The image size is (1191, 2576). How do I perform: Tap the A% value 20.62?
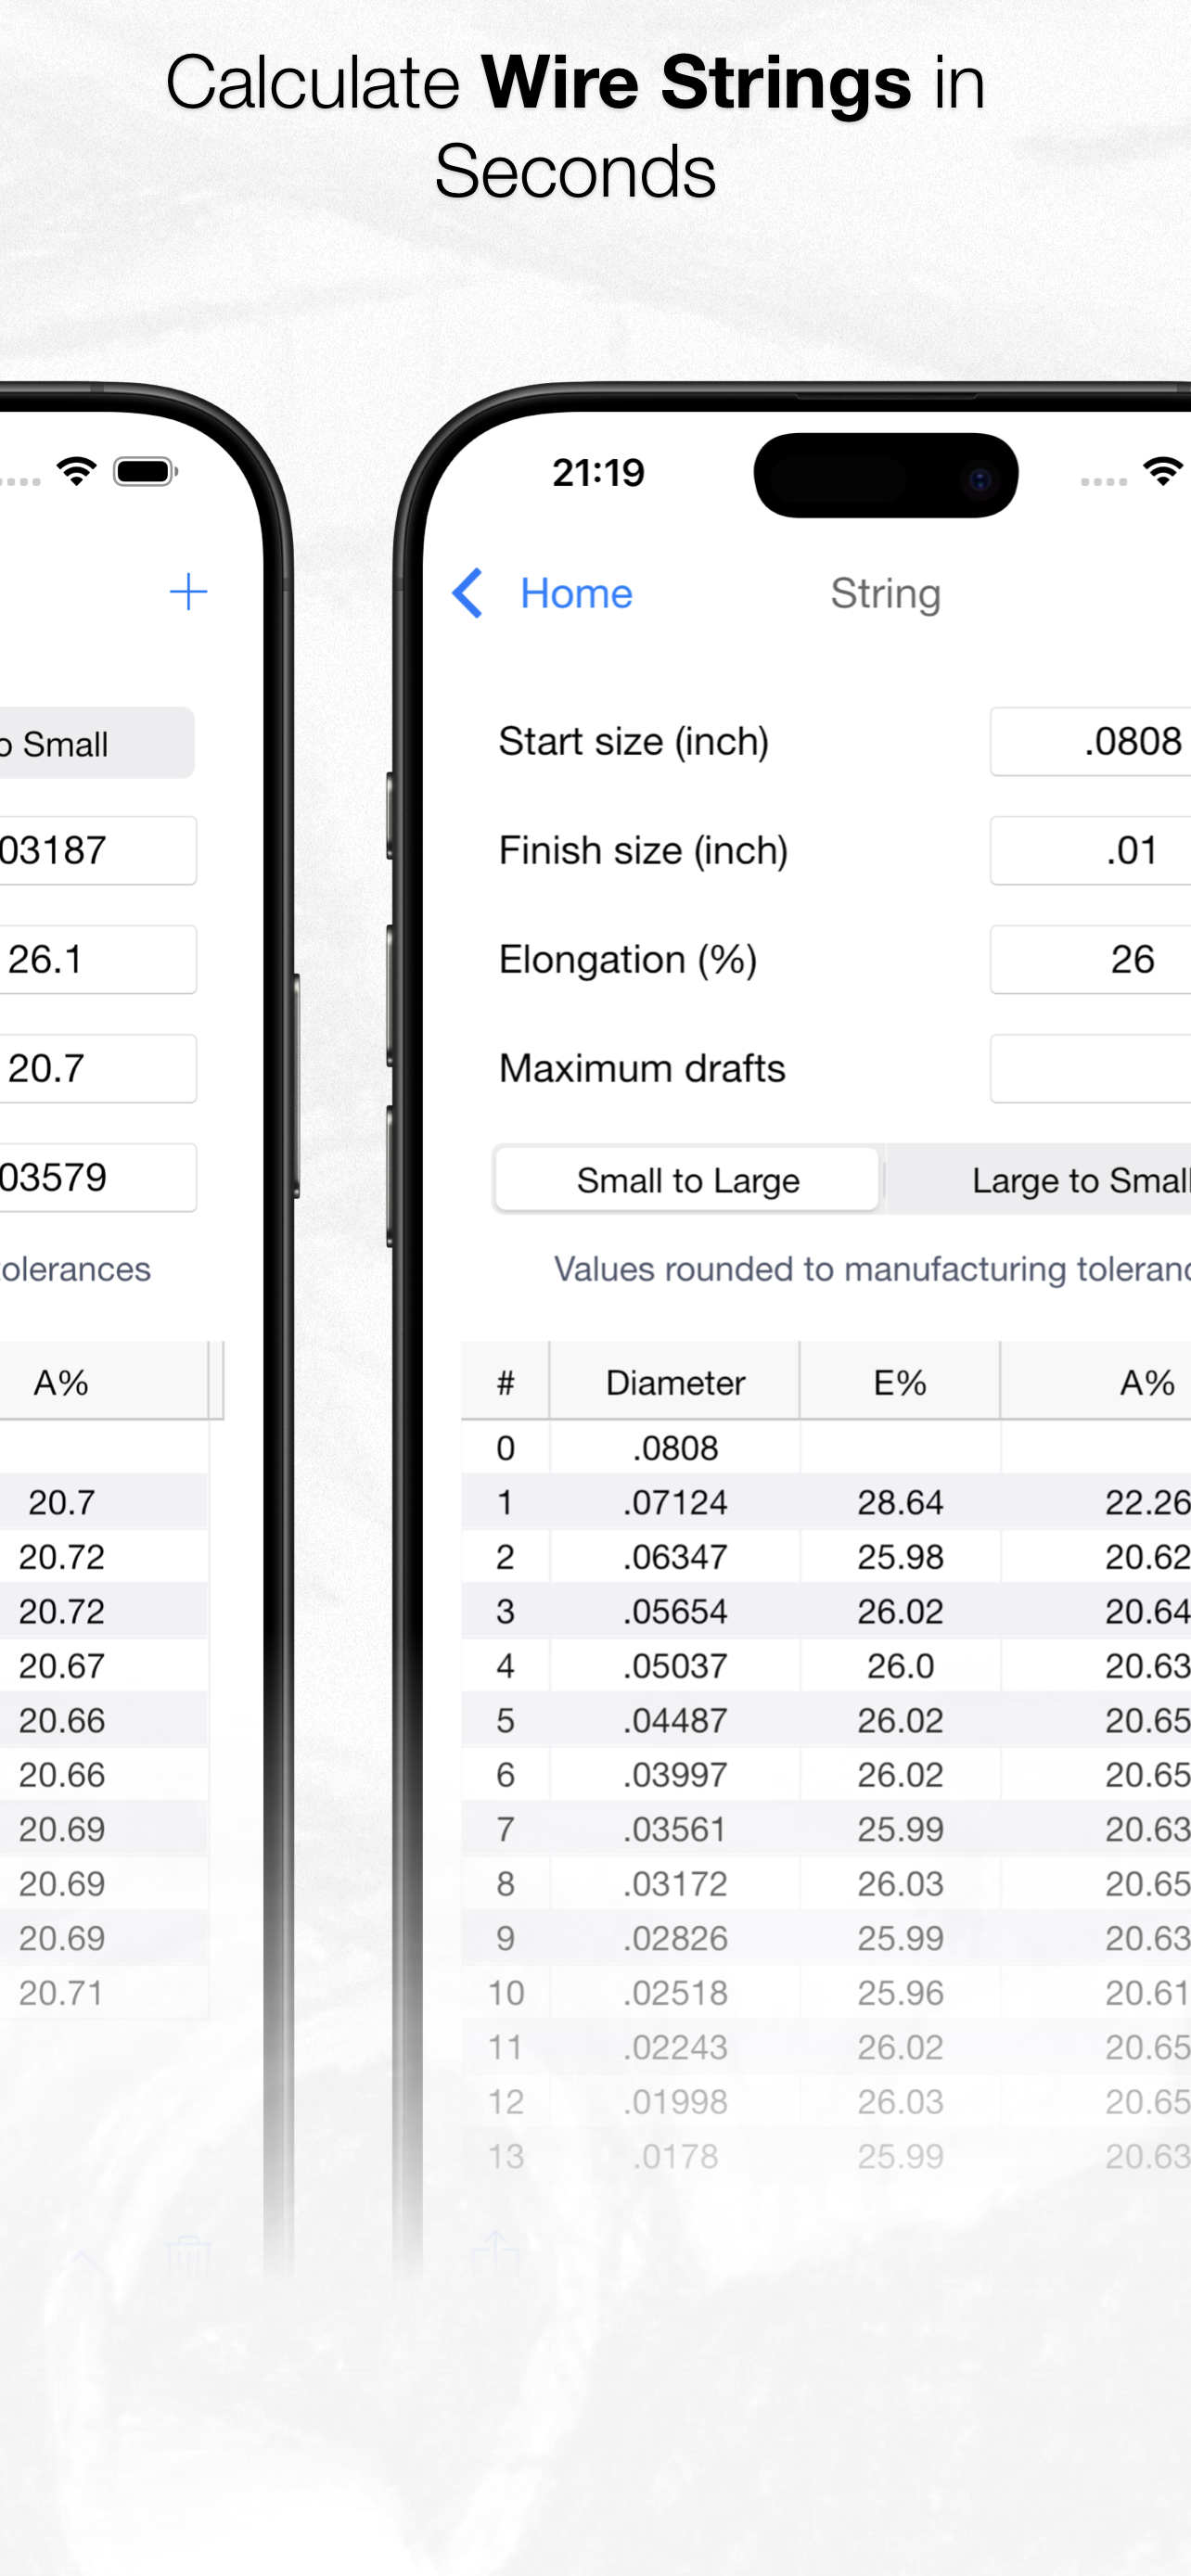point(1148,1557)
